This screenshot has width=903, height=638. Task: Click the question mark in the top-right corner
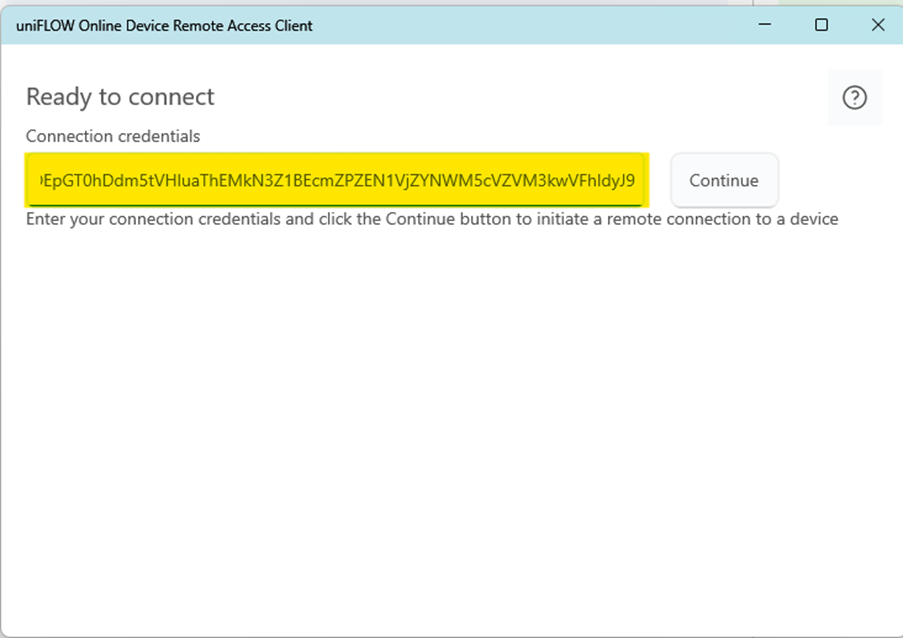pyautogui.click(x=854, y=97)
